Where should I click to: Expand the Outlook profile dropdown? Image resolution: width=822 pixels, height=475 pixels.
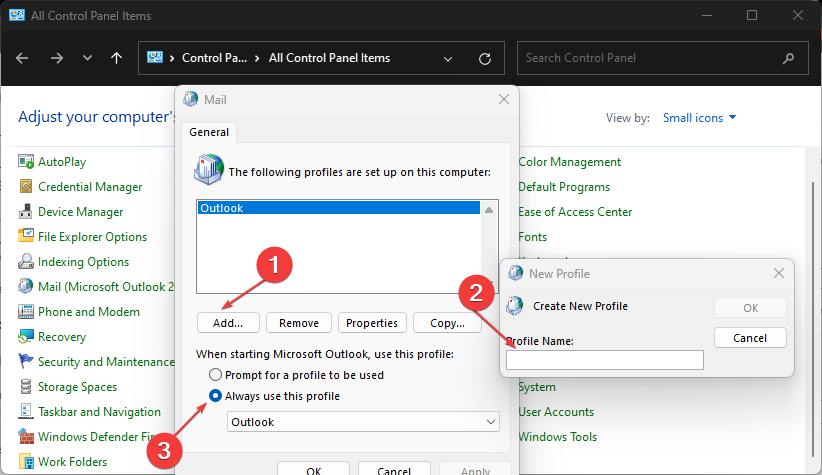(363, 422)
